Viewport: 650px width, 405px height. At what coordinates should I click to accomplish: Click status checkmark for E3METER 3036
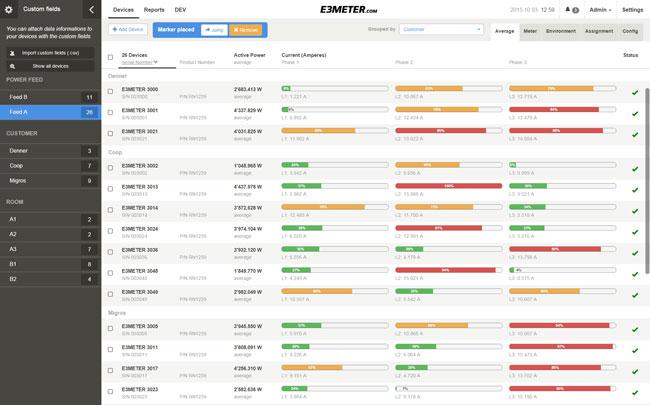(x=635, y=253)
